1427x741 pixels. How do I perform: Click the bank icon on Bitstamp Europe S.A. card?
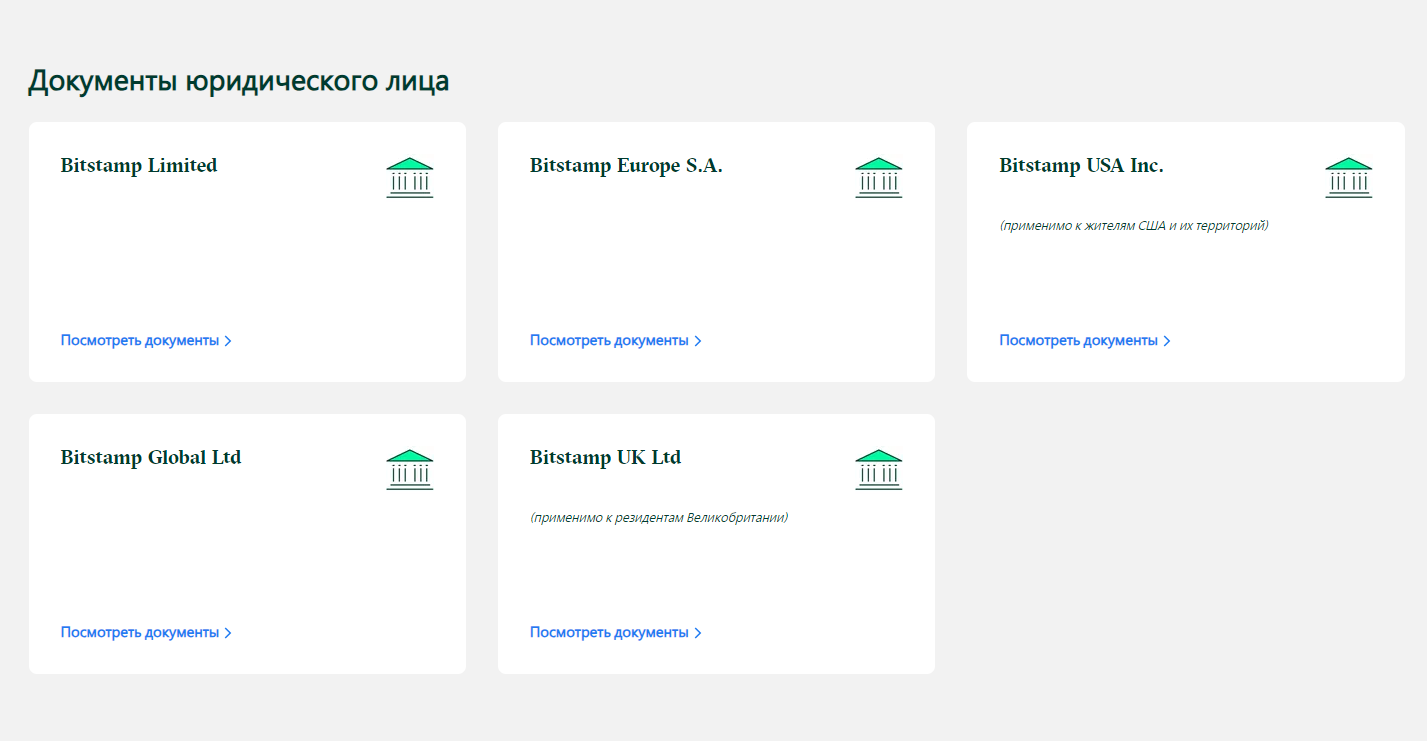point(879,178)
